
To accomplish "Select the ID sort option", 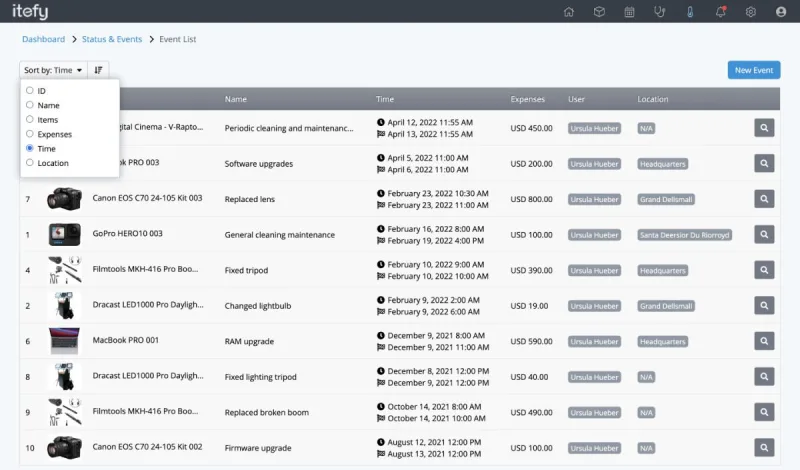I will coord(30,91).
